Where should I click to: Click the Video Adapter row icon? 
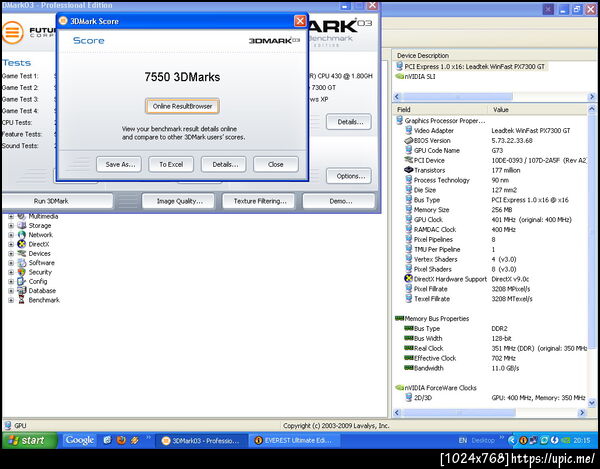[409, 130]
